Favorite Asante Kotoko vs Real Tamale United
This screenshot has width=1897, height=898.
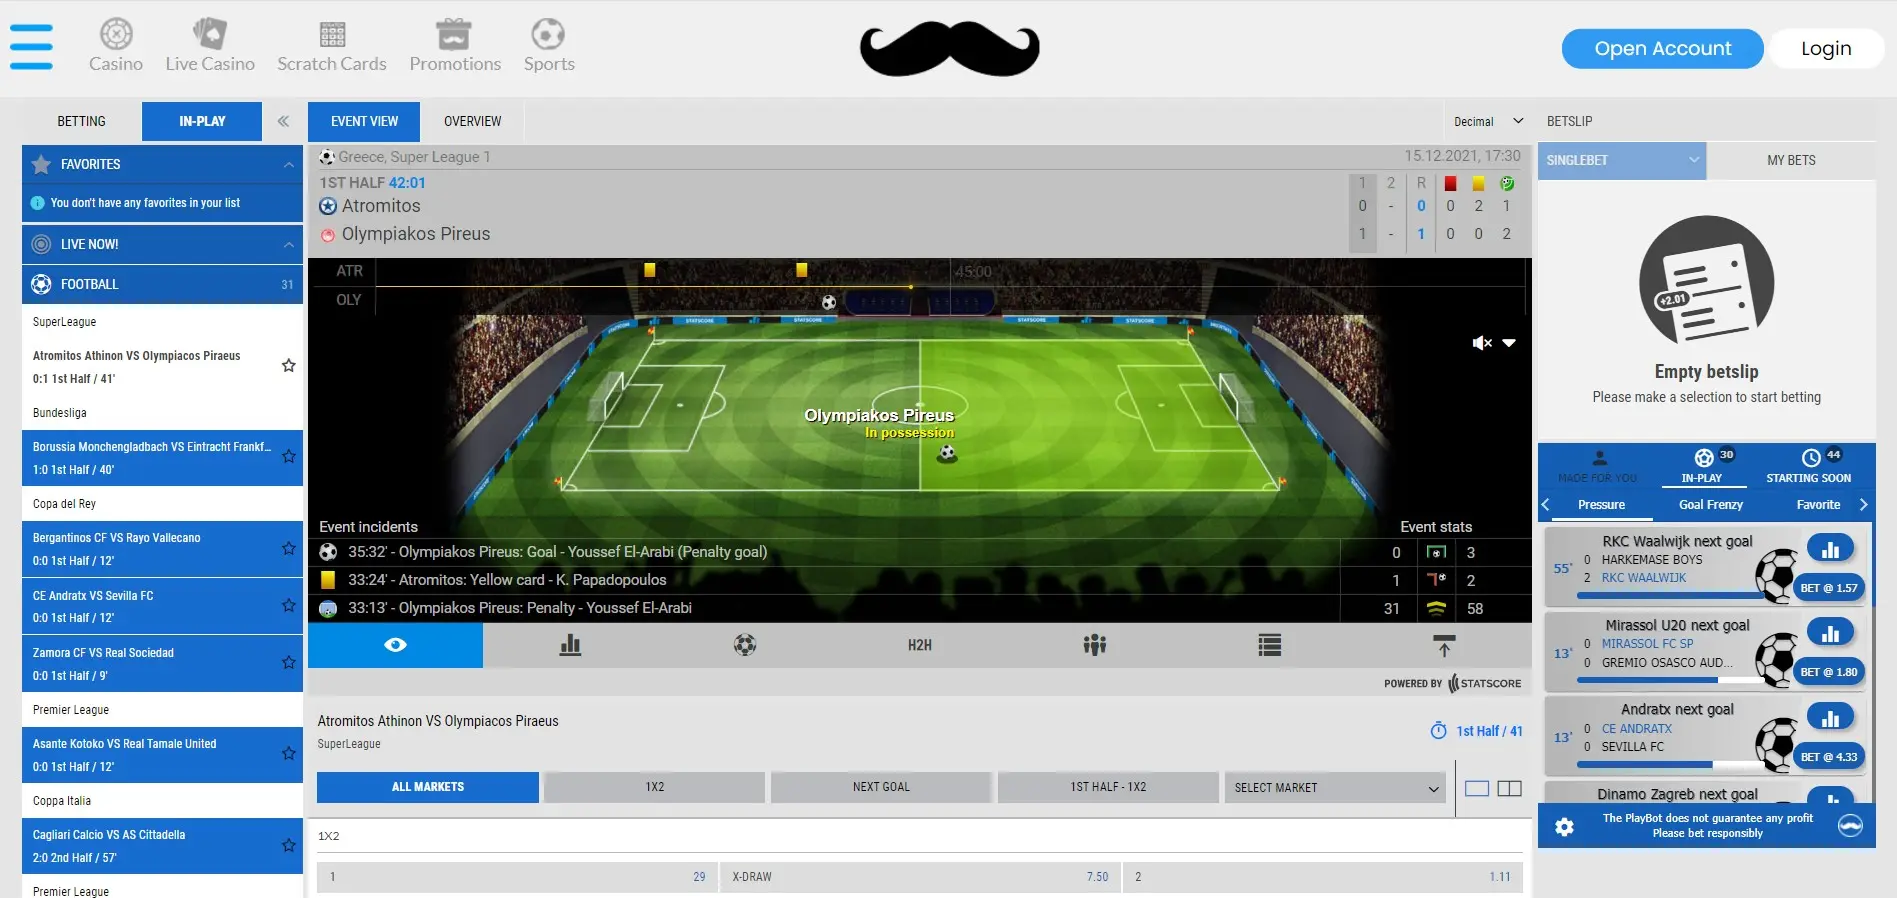pyautogui.click(x=289, y=753)
